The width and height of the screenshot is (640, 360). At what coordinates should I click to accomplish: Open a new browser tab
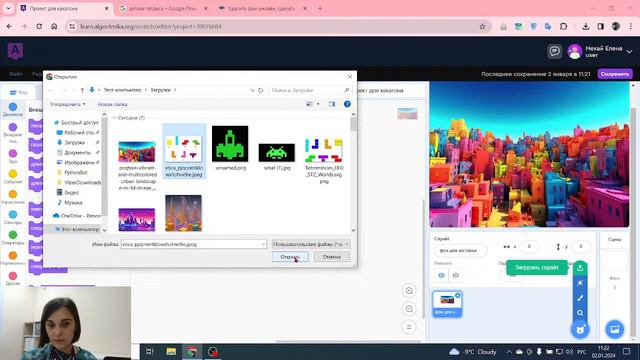(x=320, y=8)
